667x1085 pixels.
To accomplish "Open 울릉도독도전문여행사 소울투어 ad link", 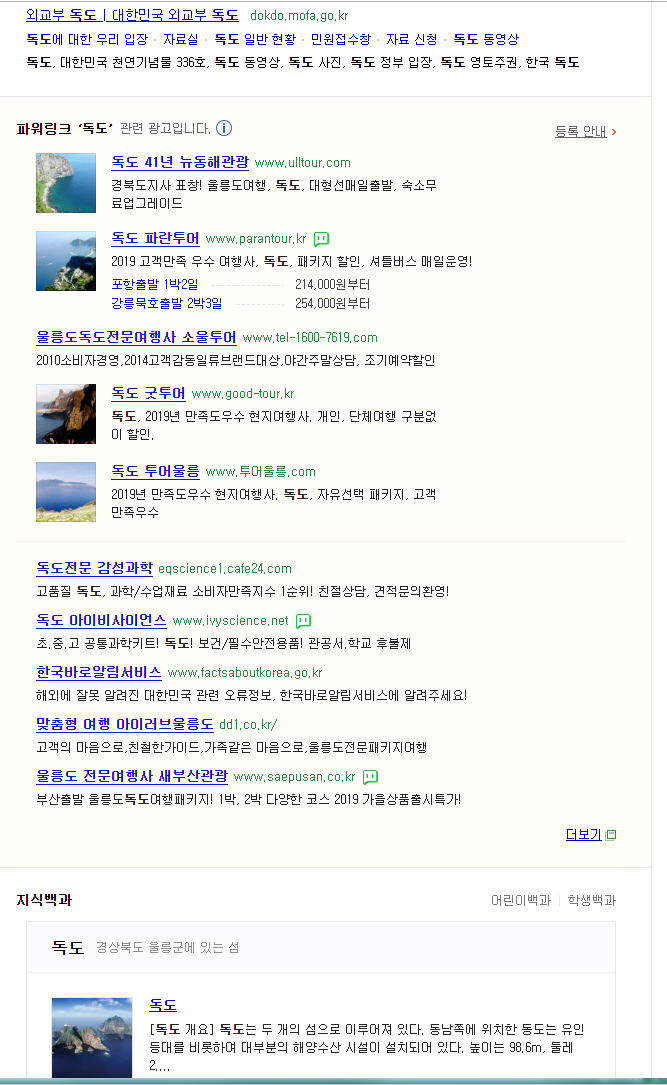I will pos(136,337).
